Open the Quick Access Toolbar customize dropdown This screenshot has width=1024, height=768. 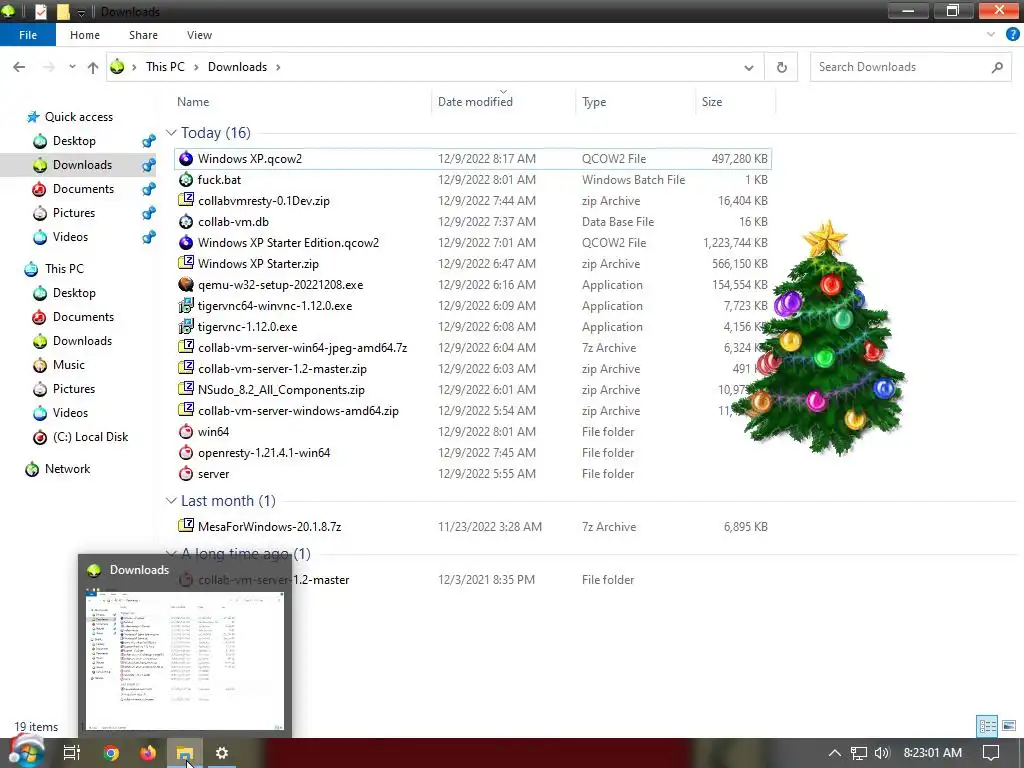click(x=81, y=12)
